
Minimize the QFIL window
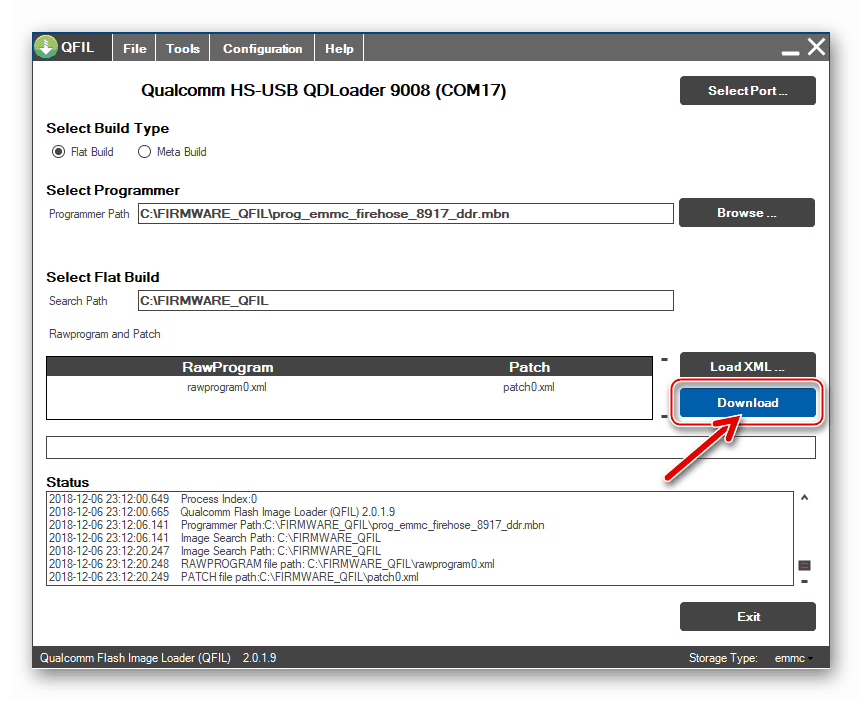pyautogui.click(x=790, y=53)
